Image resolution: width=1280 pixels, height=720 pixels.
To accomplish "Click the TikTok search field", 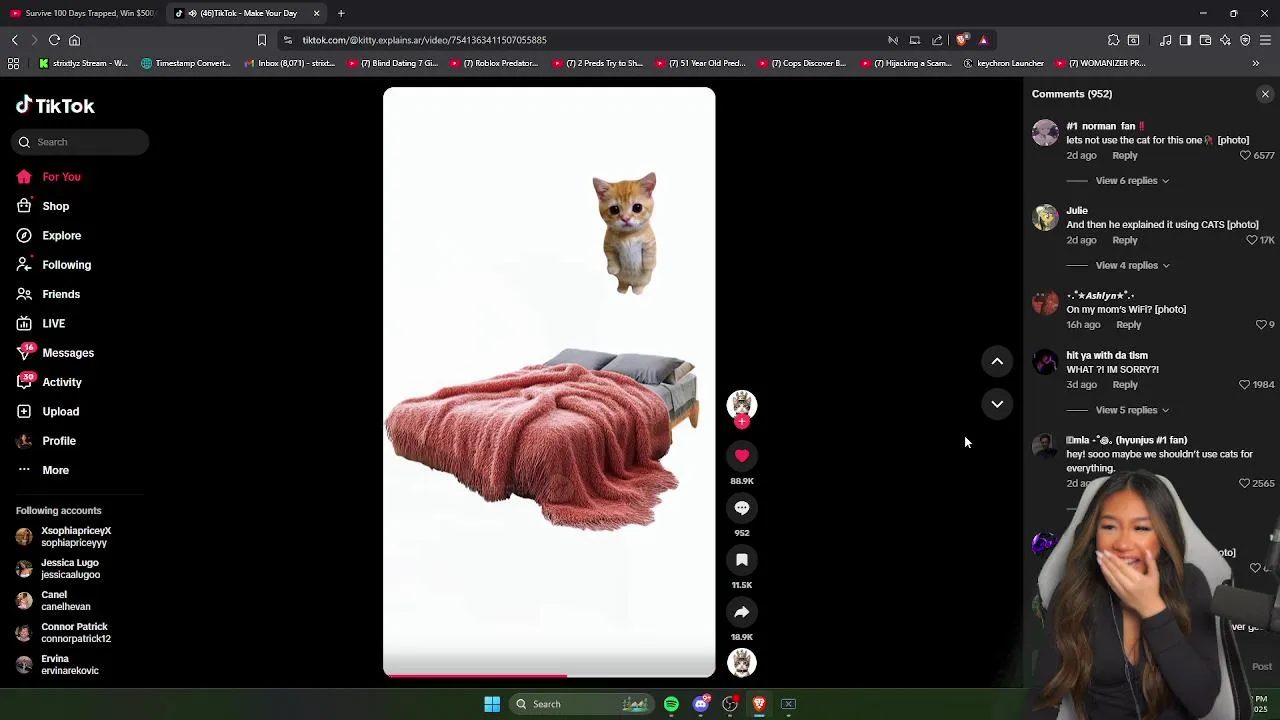I will pyautogui.click(x=81, y=142).
